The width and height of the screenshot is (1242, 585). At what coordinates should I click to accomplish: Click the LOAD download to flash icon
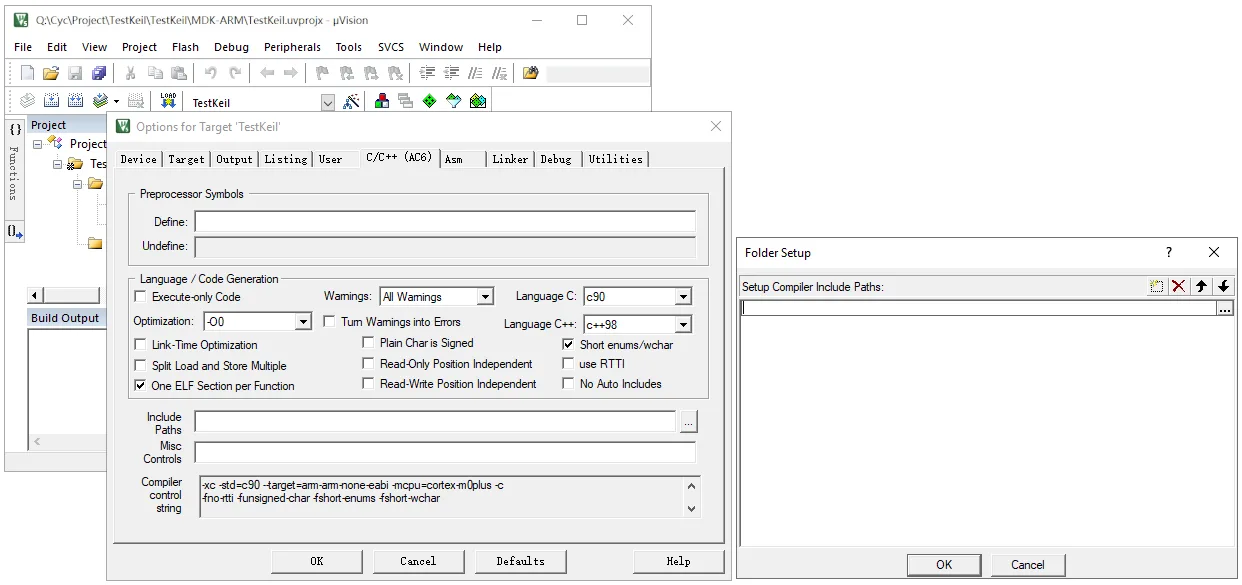pos(168,101)
